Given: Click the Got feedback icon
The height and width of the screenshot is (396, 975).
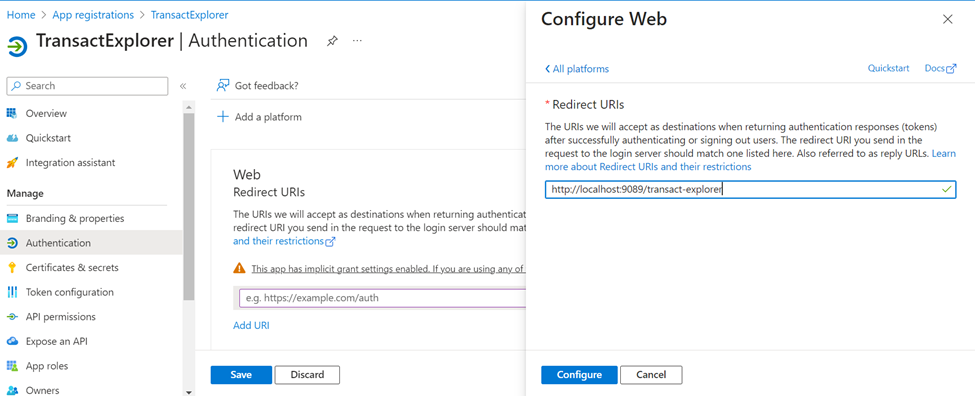Looking at the screenshot, I should coord(223,86).
